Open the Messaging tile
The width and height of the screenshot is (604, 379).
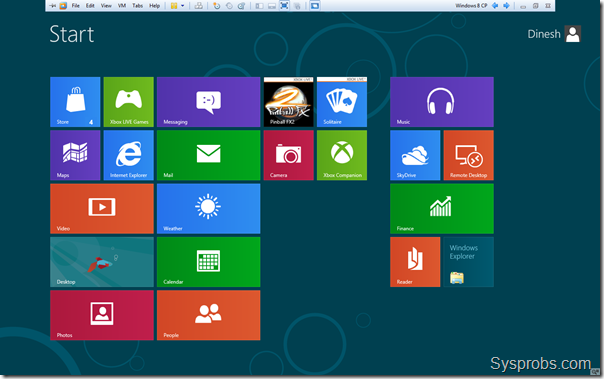[208, 102]
